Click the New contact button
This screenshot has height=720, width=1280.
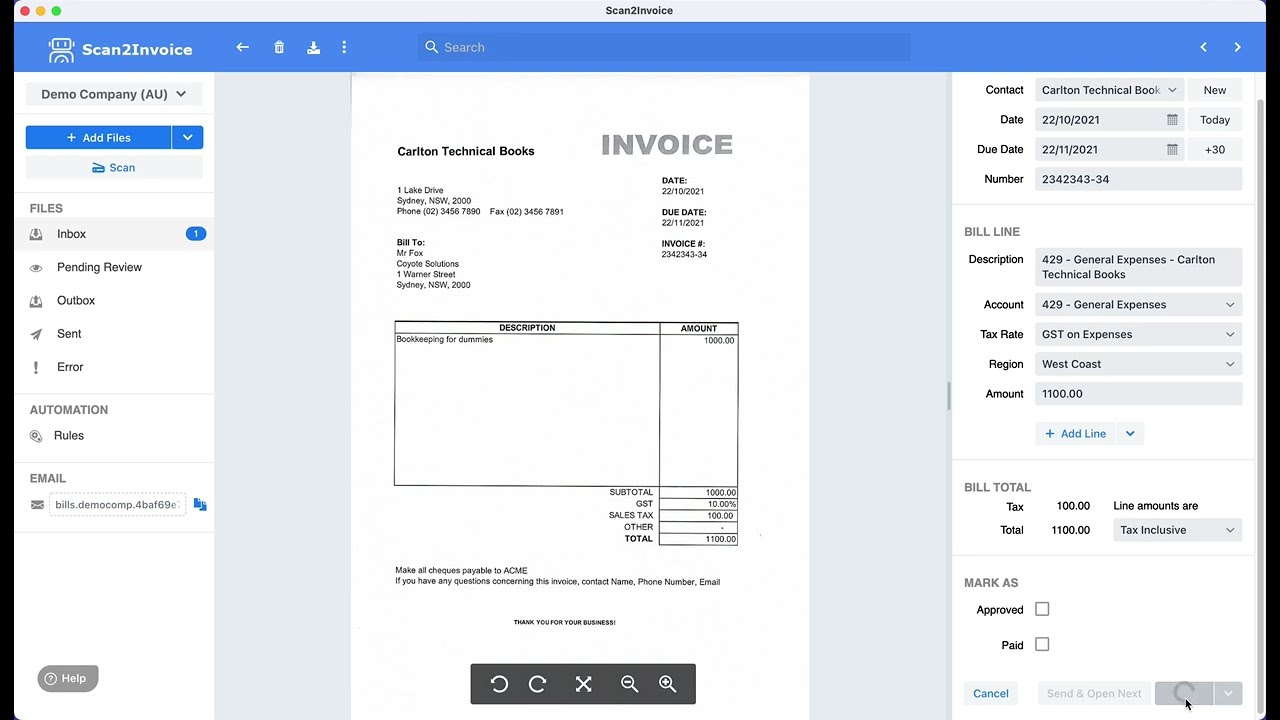pyautogui.click(x=1215, y=90)
